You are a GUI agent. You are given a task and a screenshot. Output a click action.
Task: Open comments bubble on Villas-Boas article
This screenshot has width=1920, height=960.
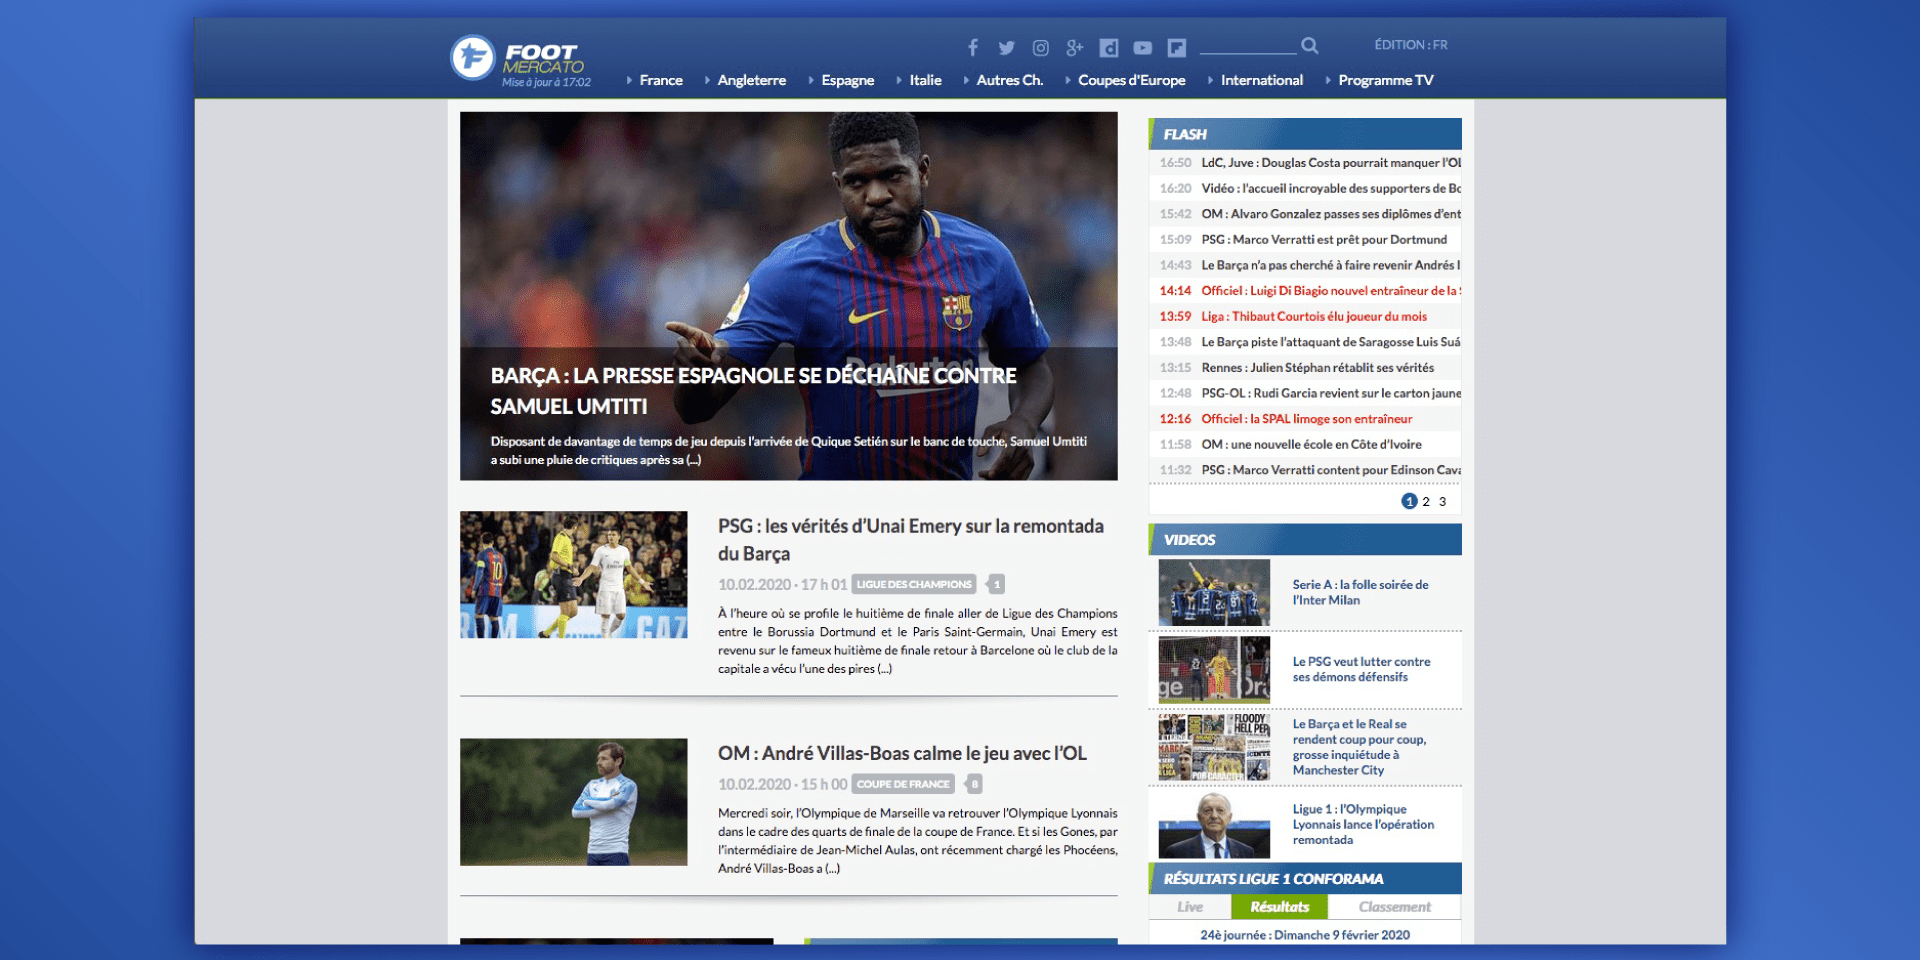974,784
